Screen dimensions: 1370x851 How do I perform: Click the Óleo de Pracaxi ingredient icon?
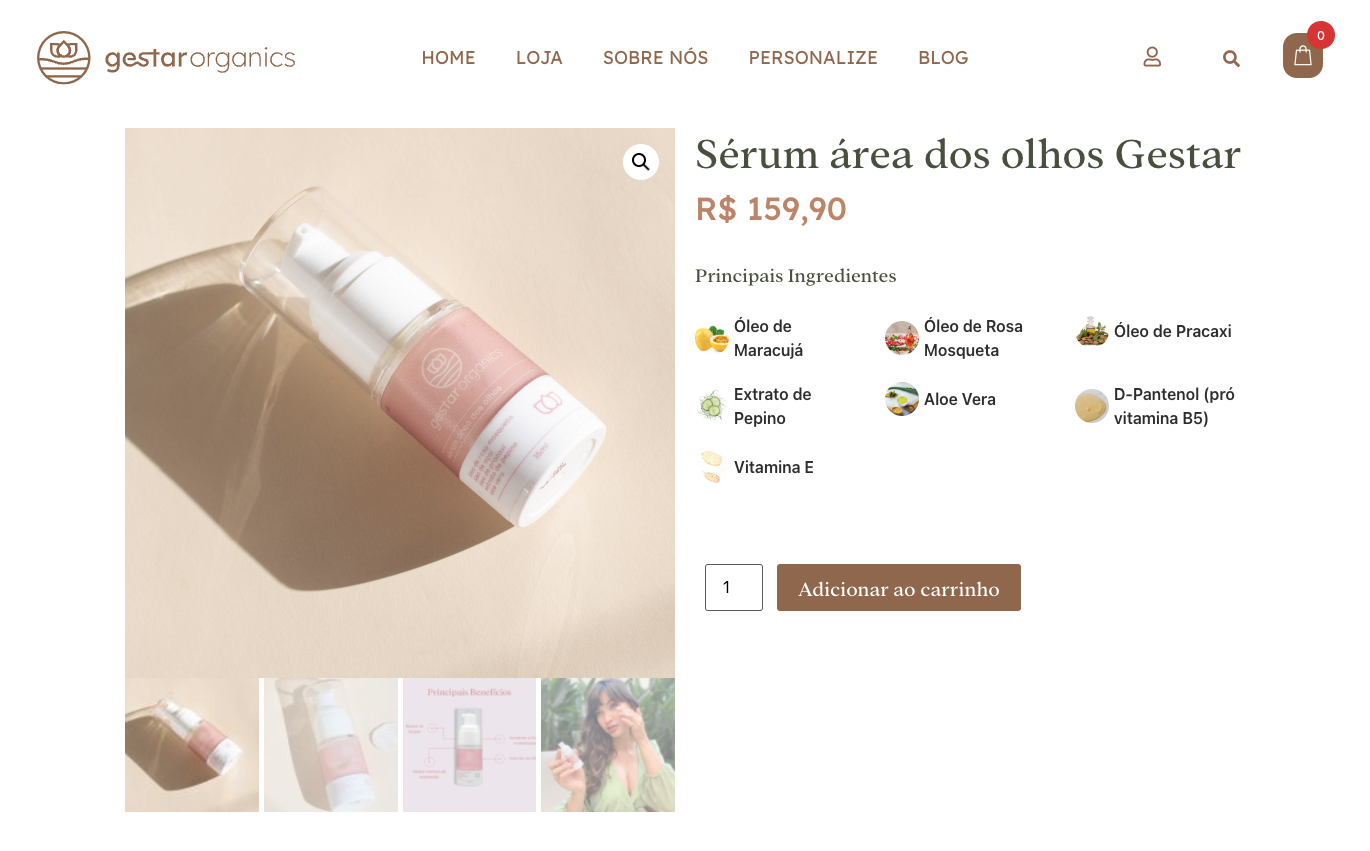(1092, 332)
